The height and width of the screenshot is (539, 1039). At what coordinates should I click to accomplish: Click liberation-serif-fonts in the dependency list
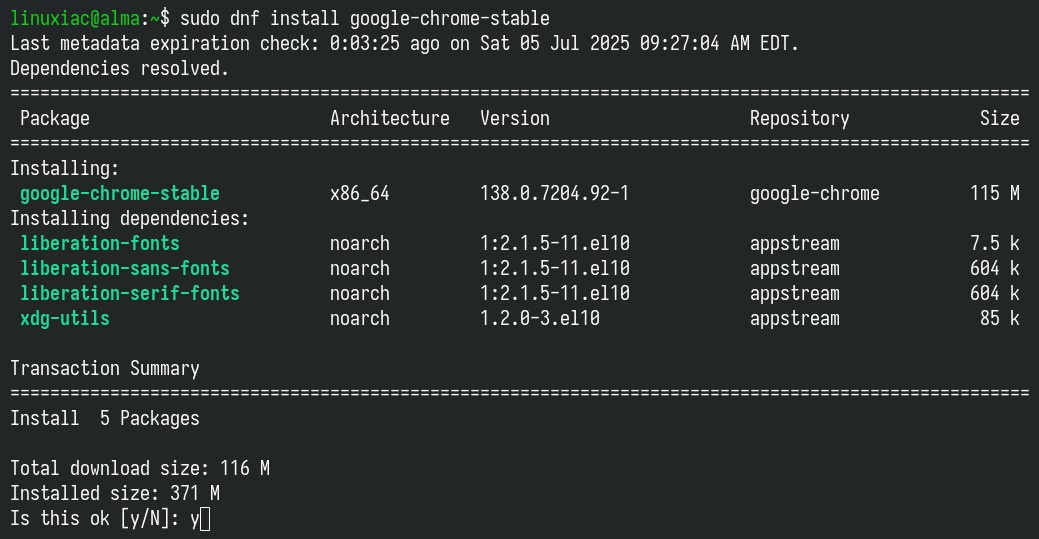(130, 293)
